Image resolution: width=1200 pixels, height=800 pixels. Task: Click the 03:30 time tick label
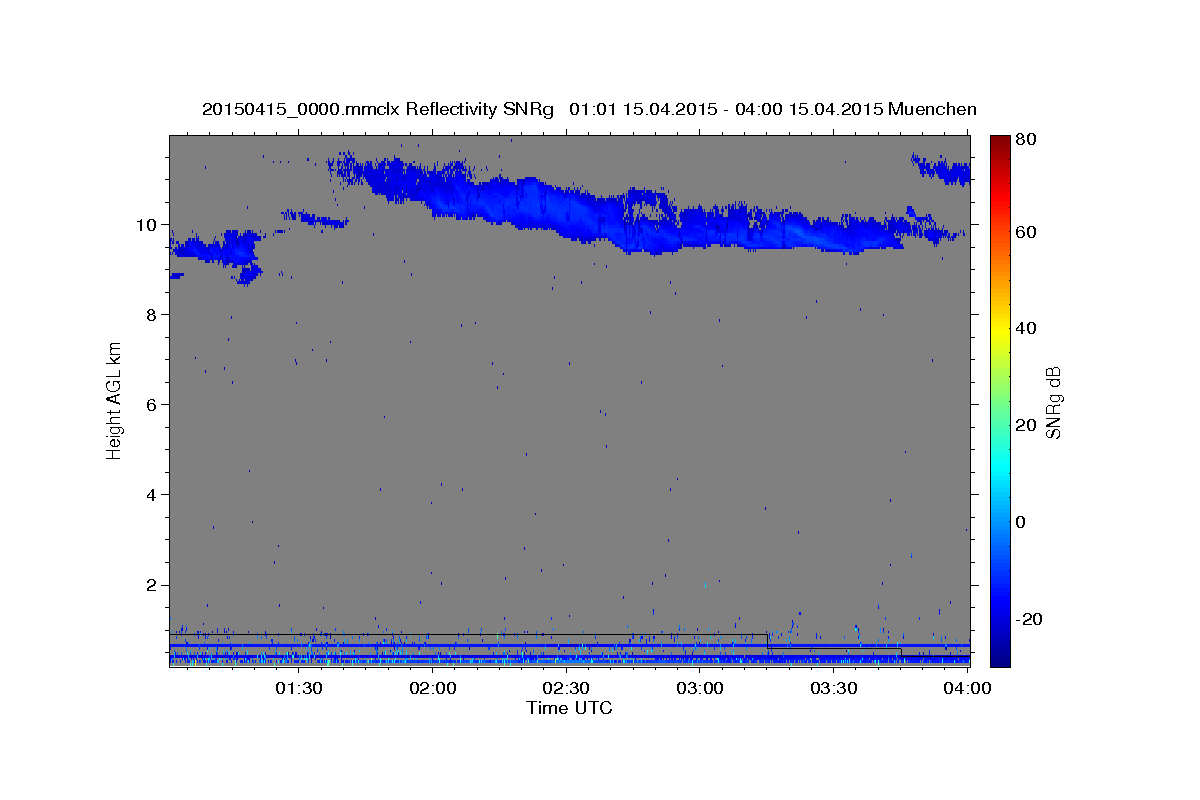pyautogui.click(x=834, y=688)
